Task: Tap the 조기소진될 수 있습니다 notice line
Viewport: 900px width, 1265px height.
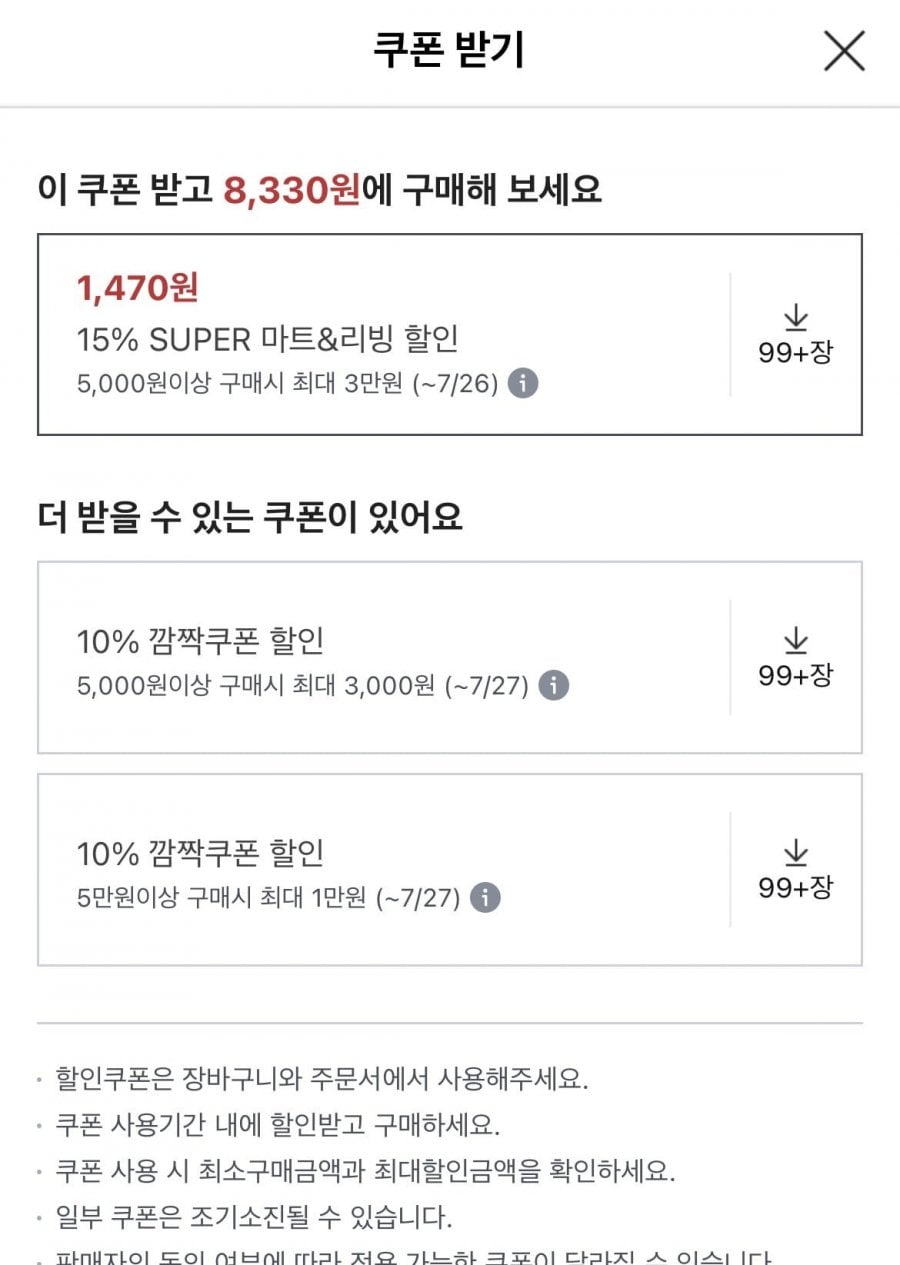Action: pos(254,1218)
